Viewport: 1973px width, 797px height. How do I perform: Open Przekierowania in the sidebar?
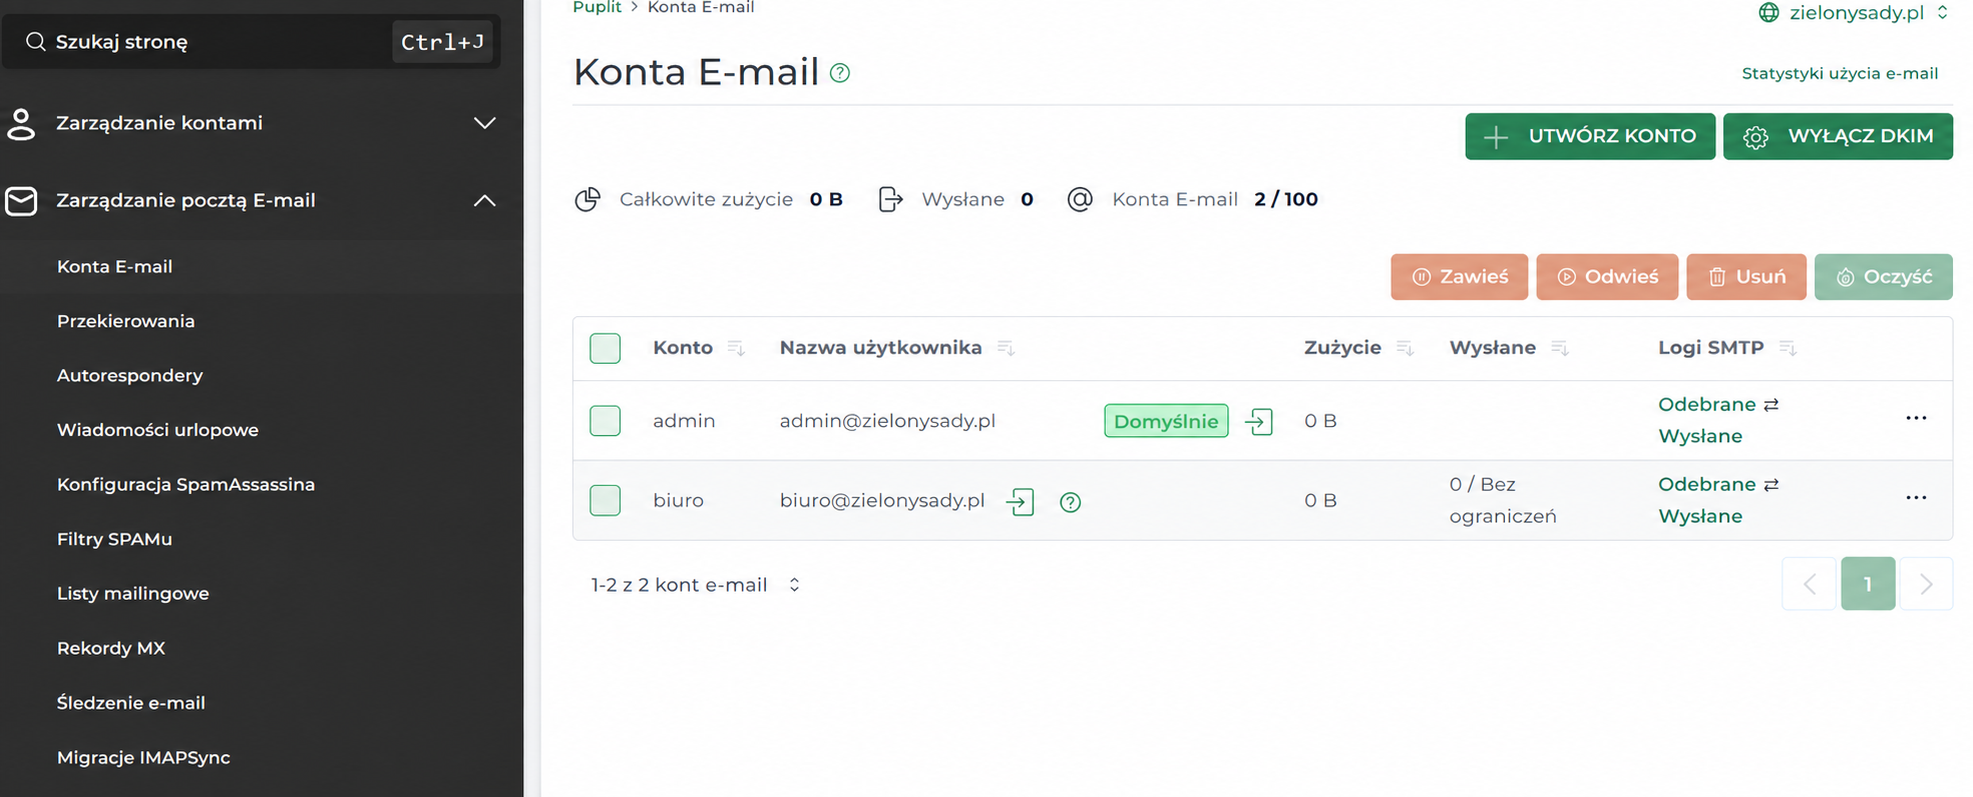point(126,321)
